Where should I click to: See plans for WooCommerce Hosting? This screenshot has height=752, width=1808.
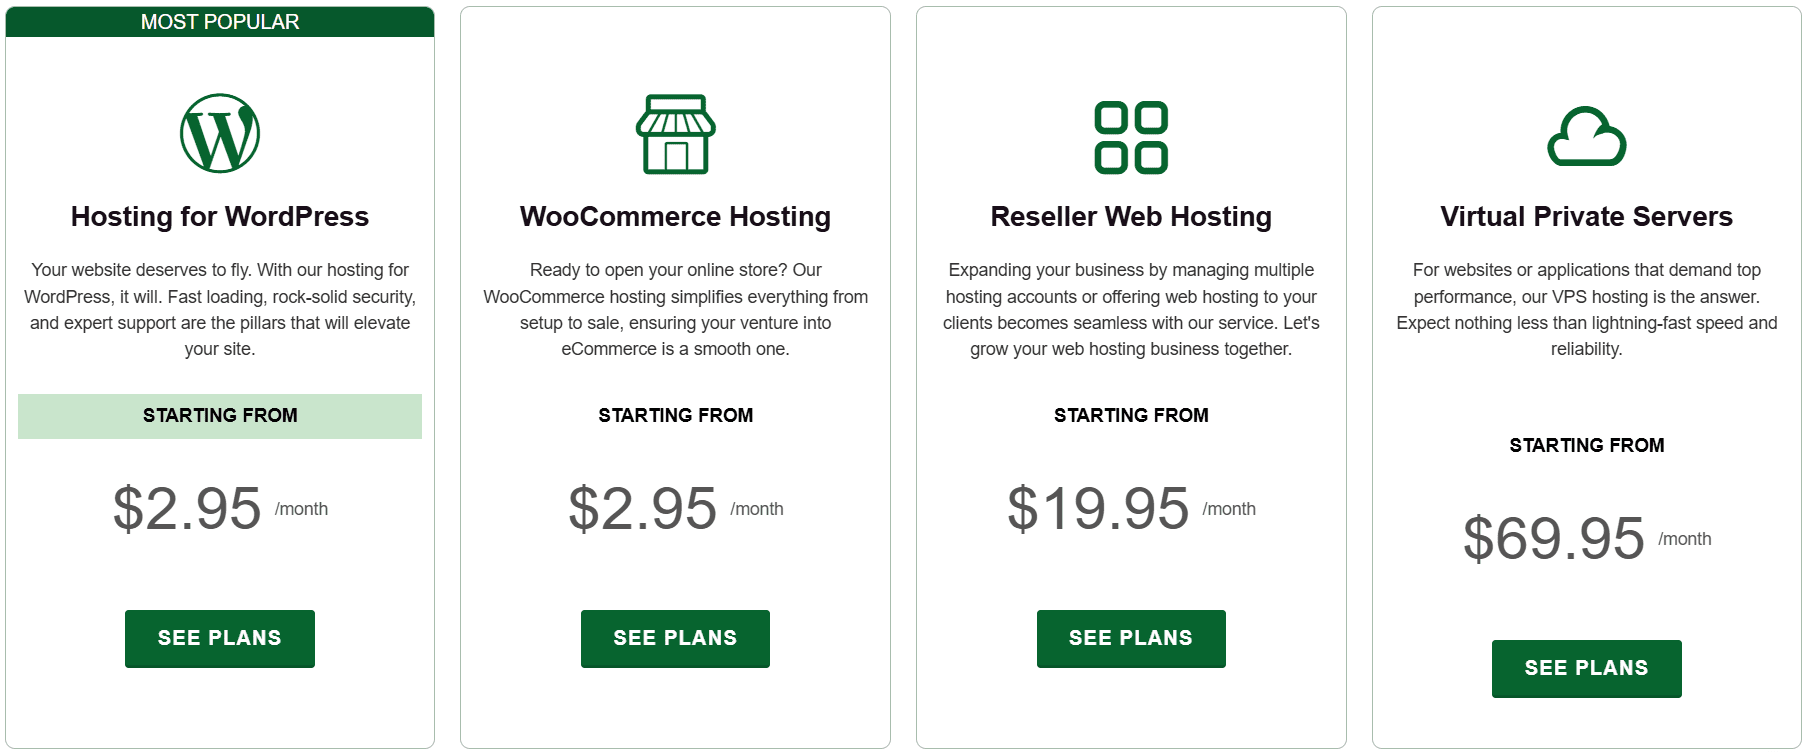pos(675,638)
